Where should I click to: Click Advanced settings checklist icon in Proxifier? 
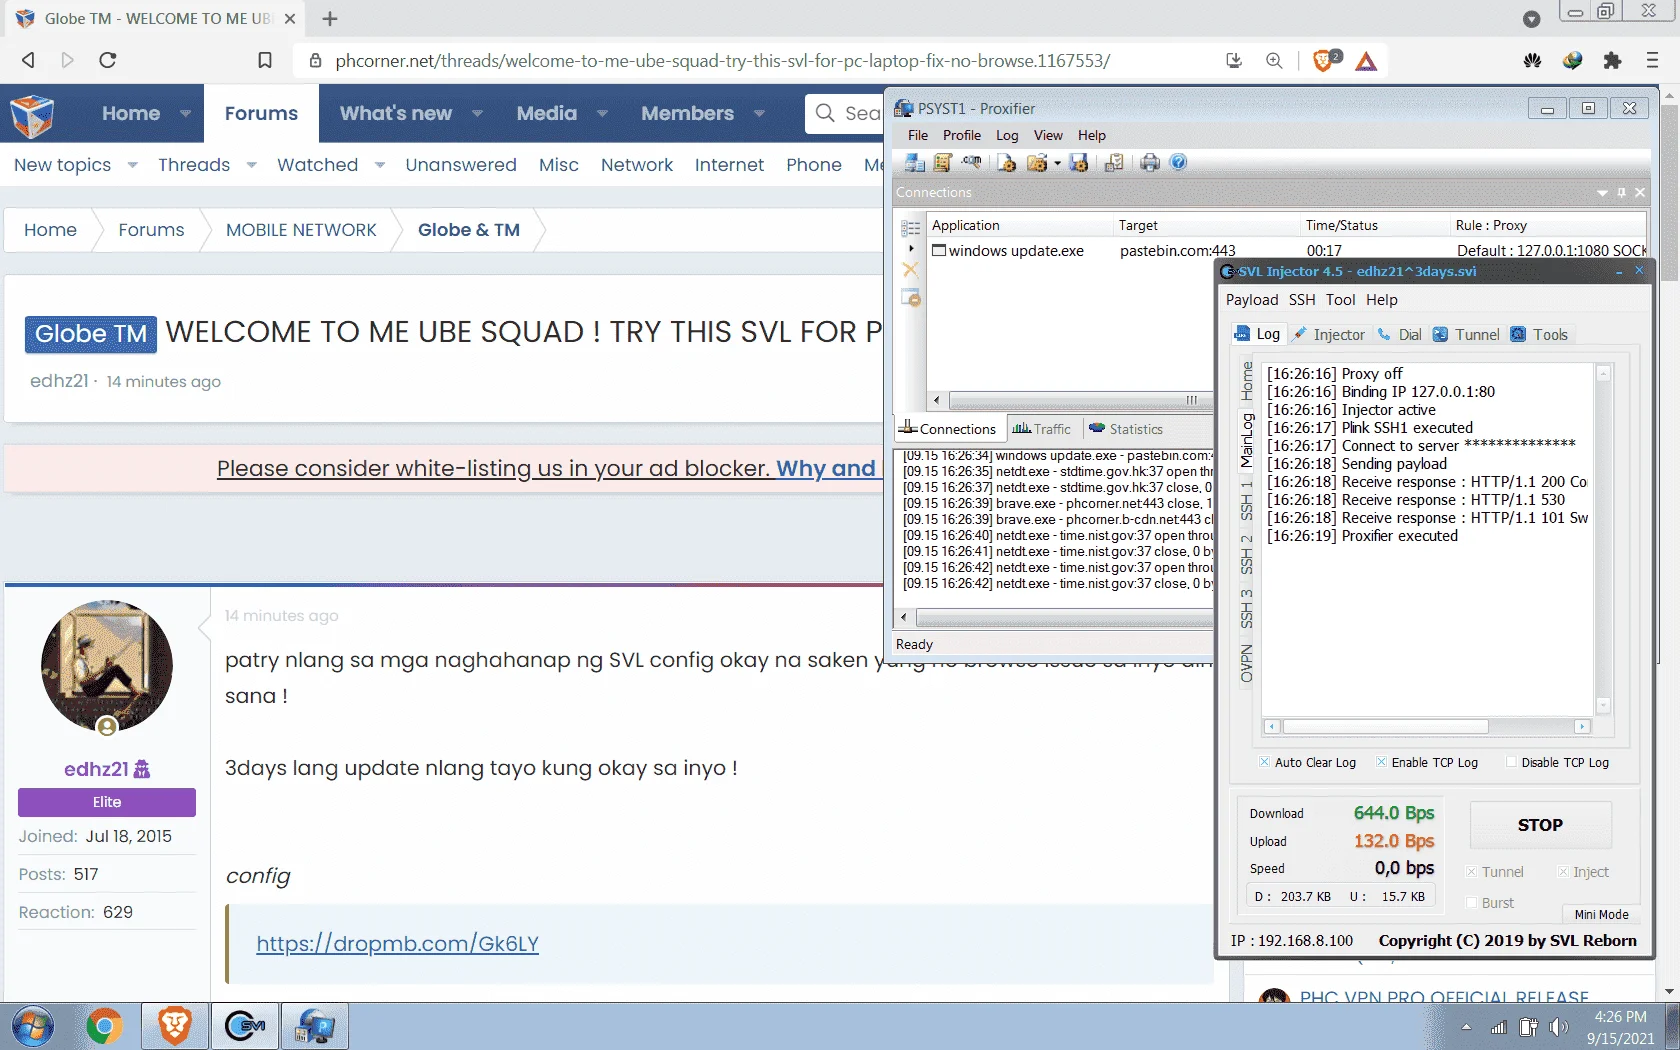tap(1114, 163)
